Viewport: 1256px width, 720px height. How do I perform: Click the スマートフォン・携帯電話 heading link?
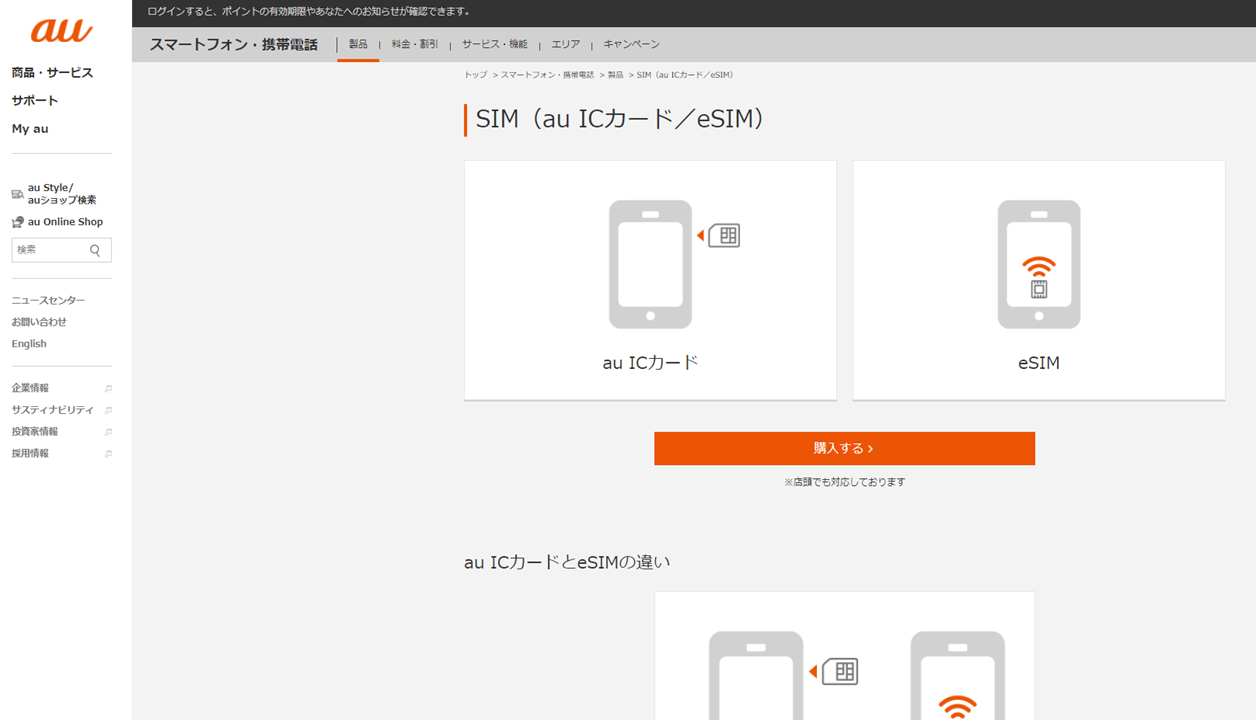tap(234, 44)
